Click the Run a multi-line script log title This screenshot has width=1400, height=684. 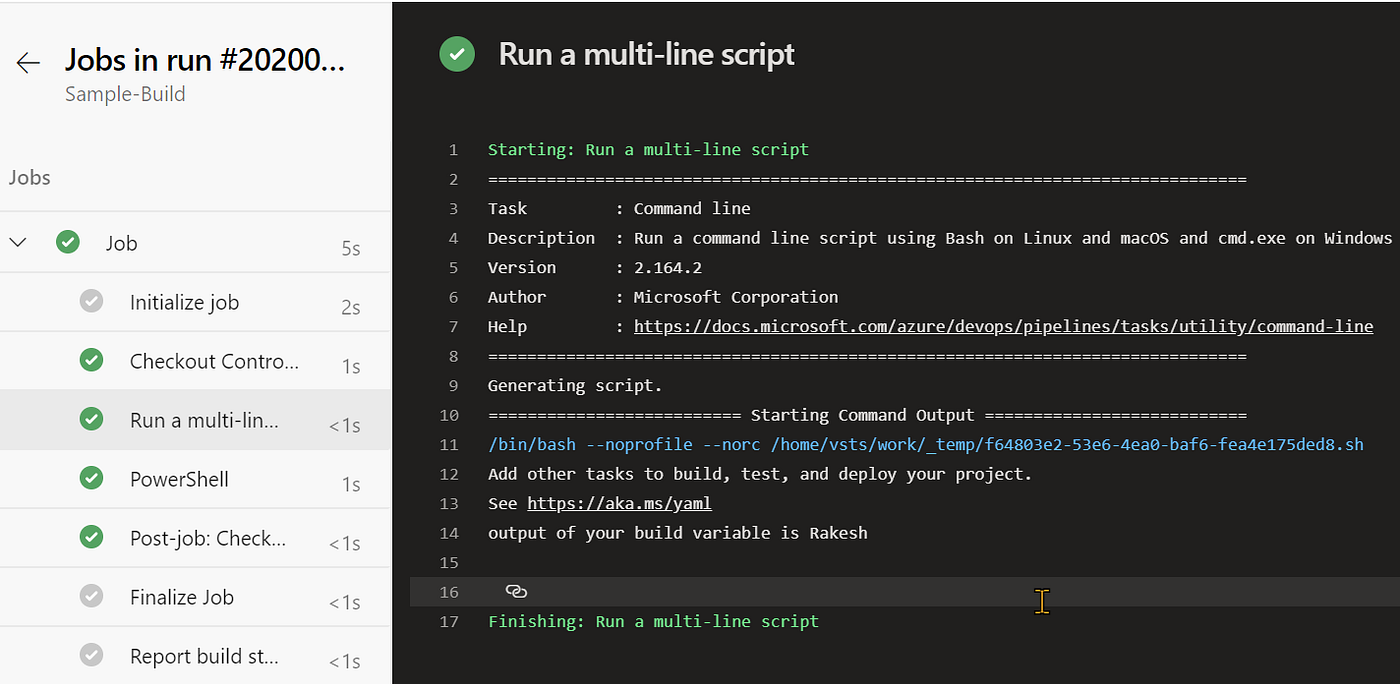pyautogui.click(x=646, y=54)
